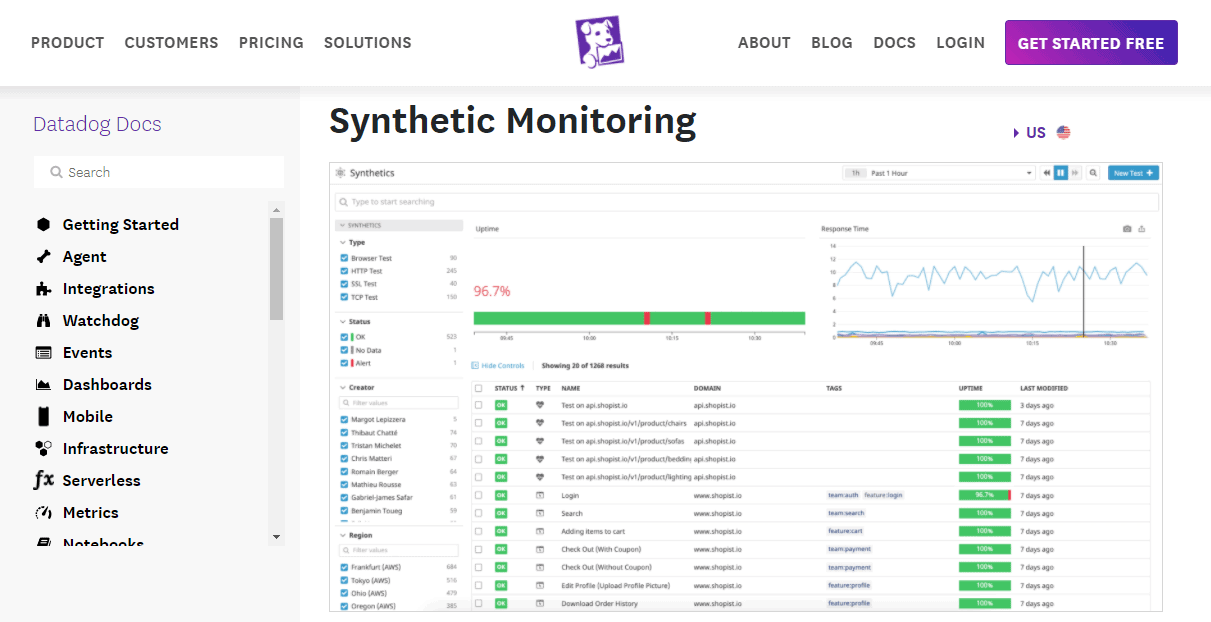Click the Getting Started hexagon icon
1211x622 pixels.
point(43,225)
